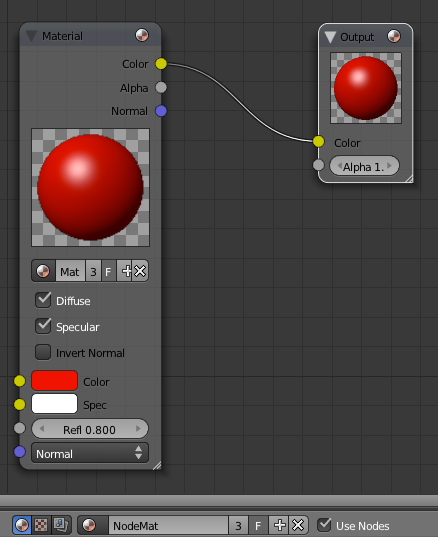The width and height of the screenshot is (438, 537).
Task: Toggle Material node preview sphere icon
Action: 142,35
